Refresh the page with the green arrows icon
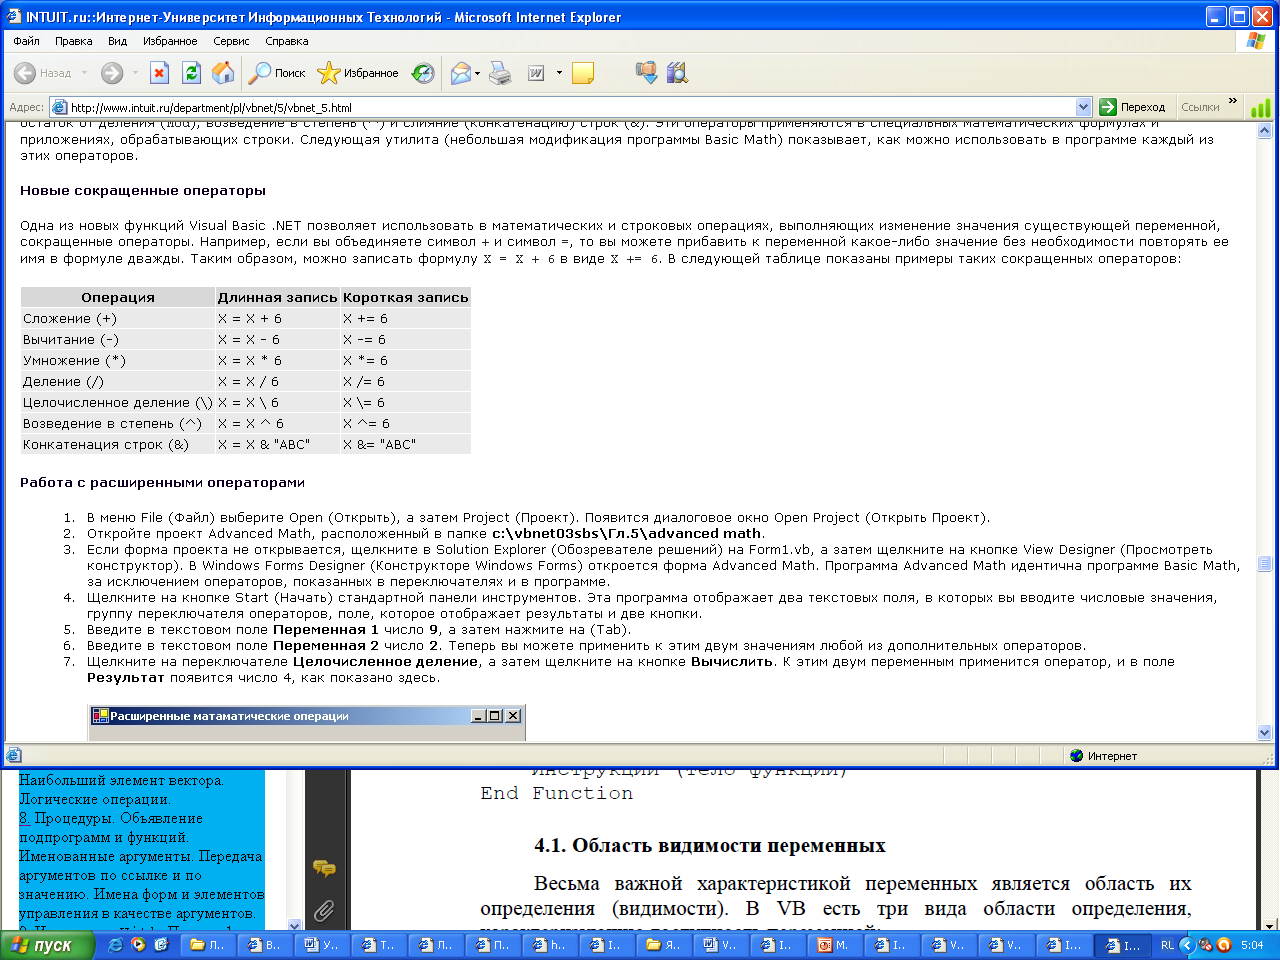1280x960 pixels. click(x=191, y=73)
